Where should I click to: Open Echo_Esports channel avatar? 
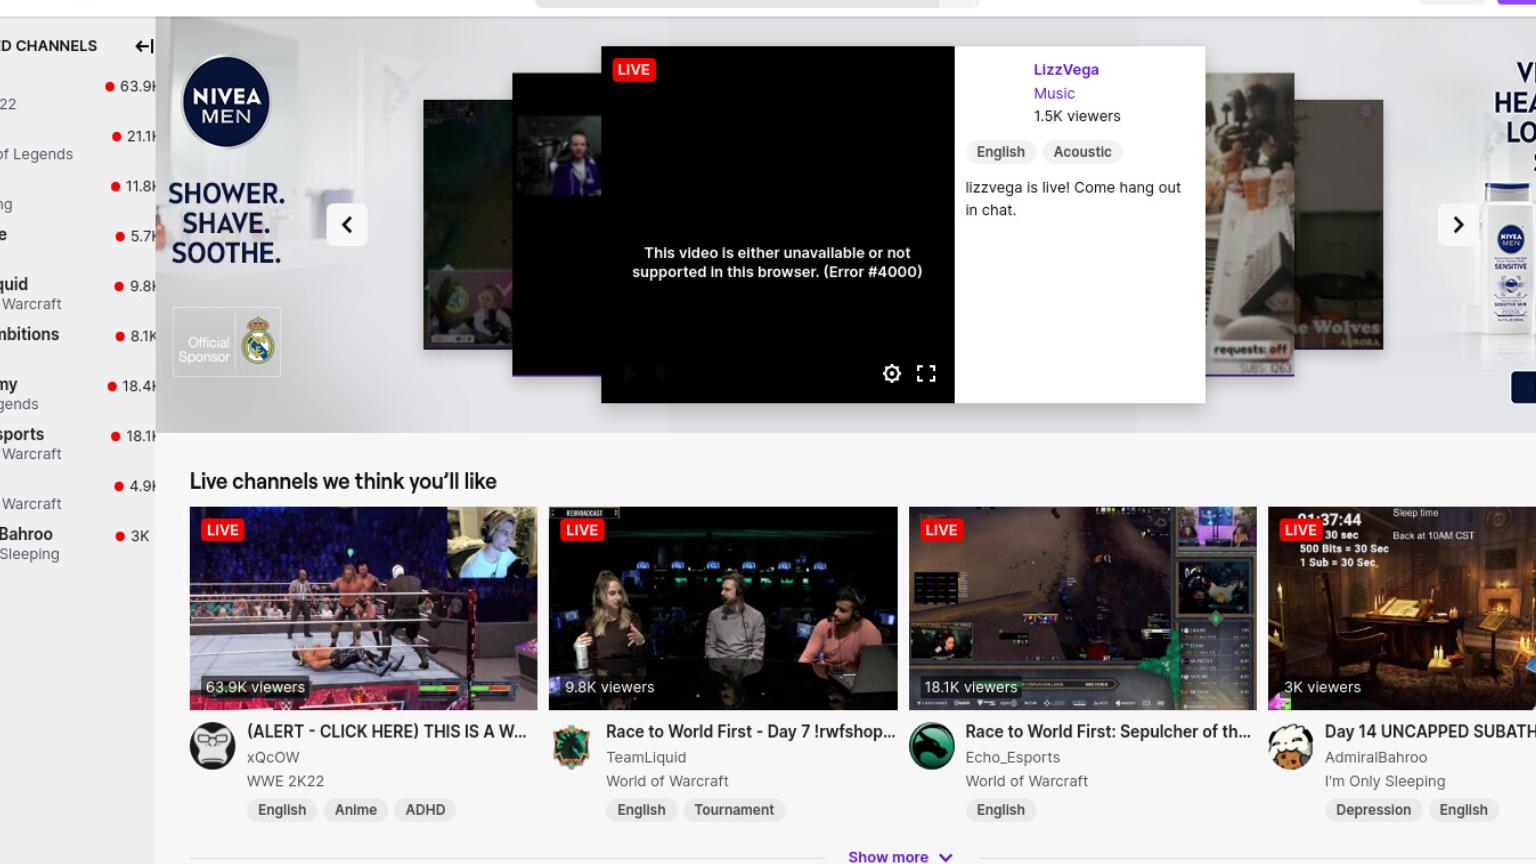pyautogui.click(x=932, y=746)
